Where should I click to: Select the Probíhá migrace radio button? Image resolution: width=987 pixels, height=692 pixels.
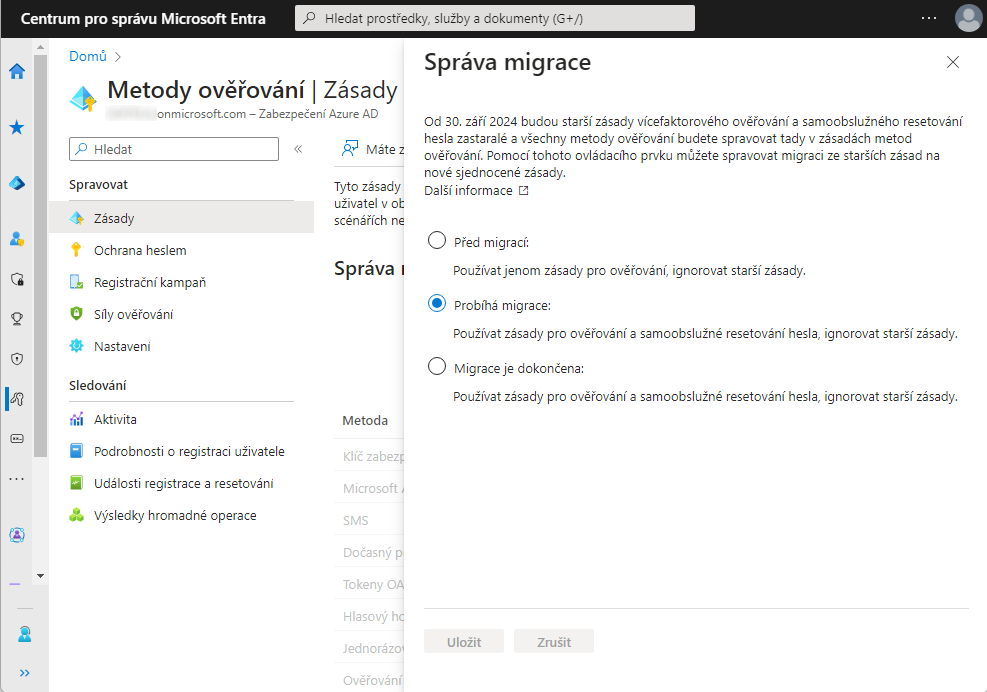pos(437,303)
